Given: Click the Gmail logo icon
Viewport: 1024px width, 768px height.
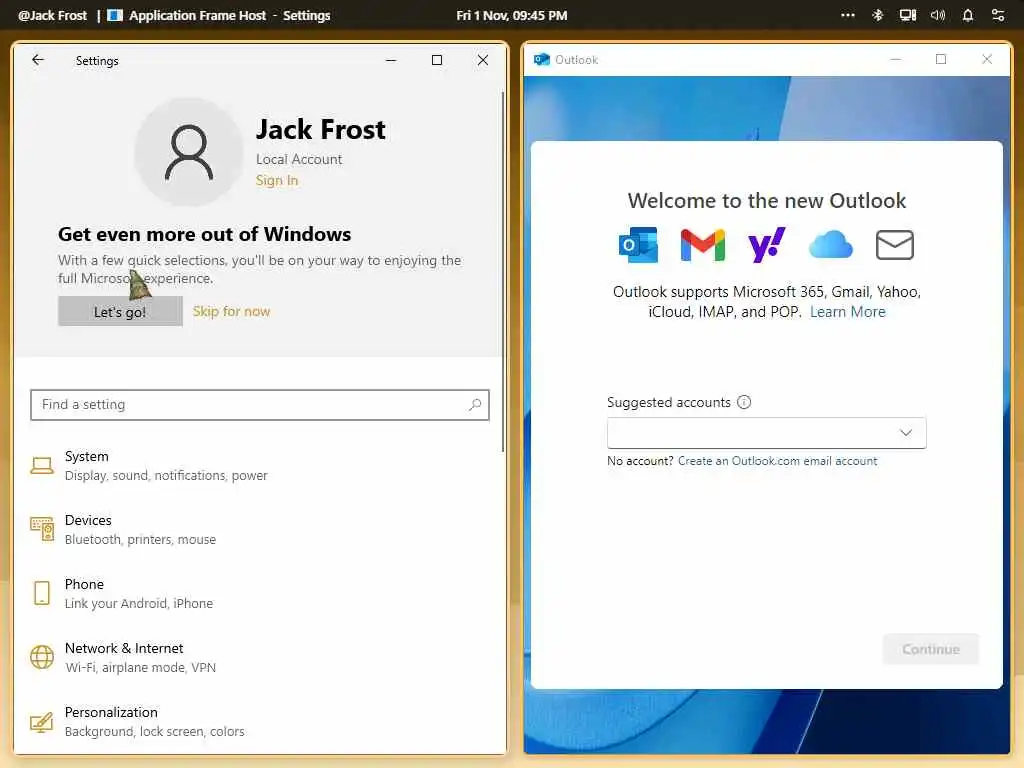Looking at the screenshot, I should click(702, 245).
